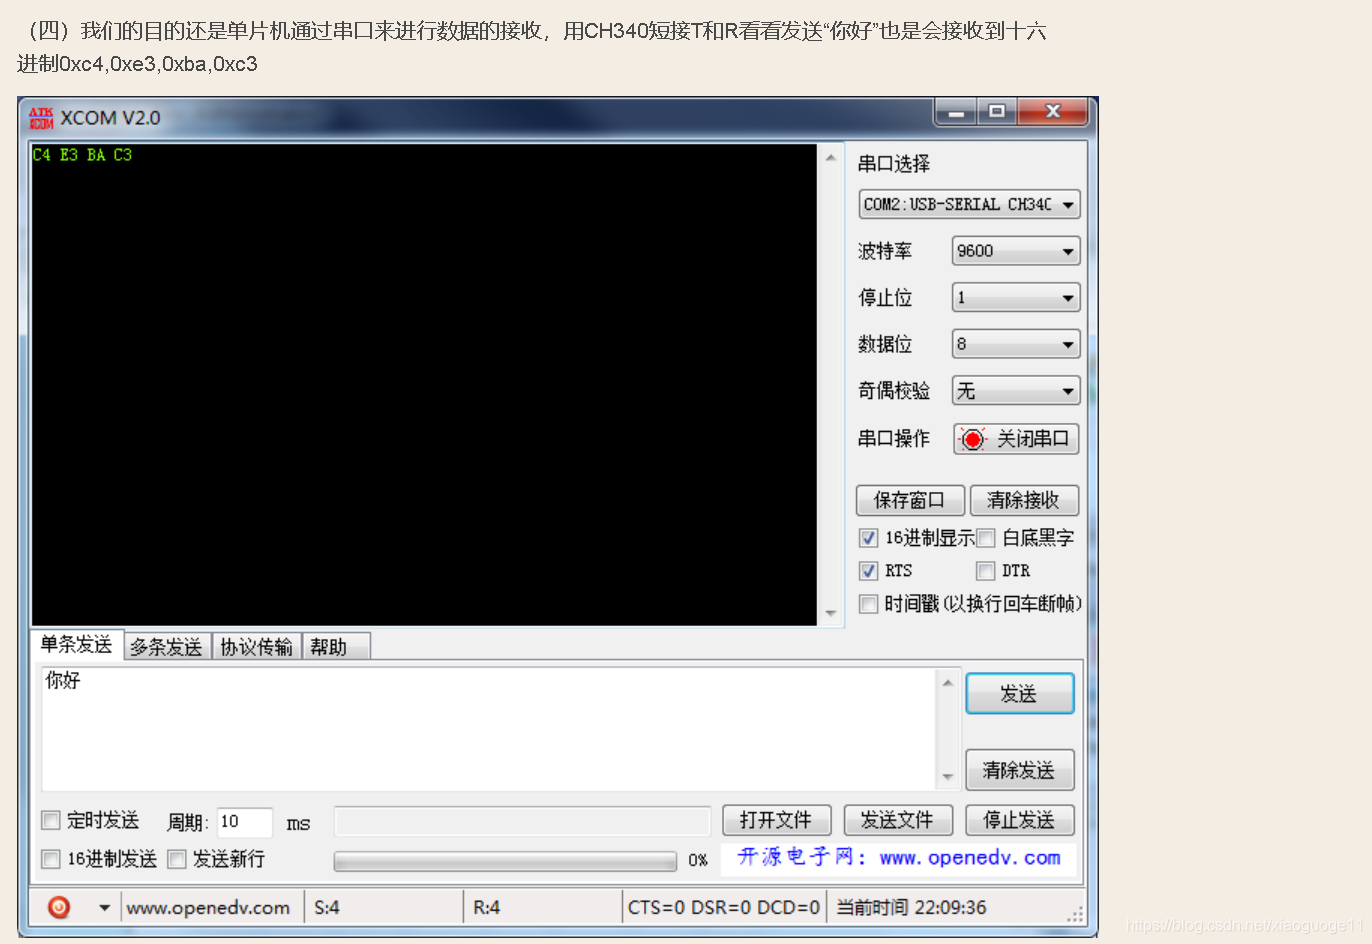Click the 清除接收 button
The image size is (1372, 944).
click(1024, 500)
